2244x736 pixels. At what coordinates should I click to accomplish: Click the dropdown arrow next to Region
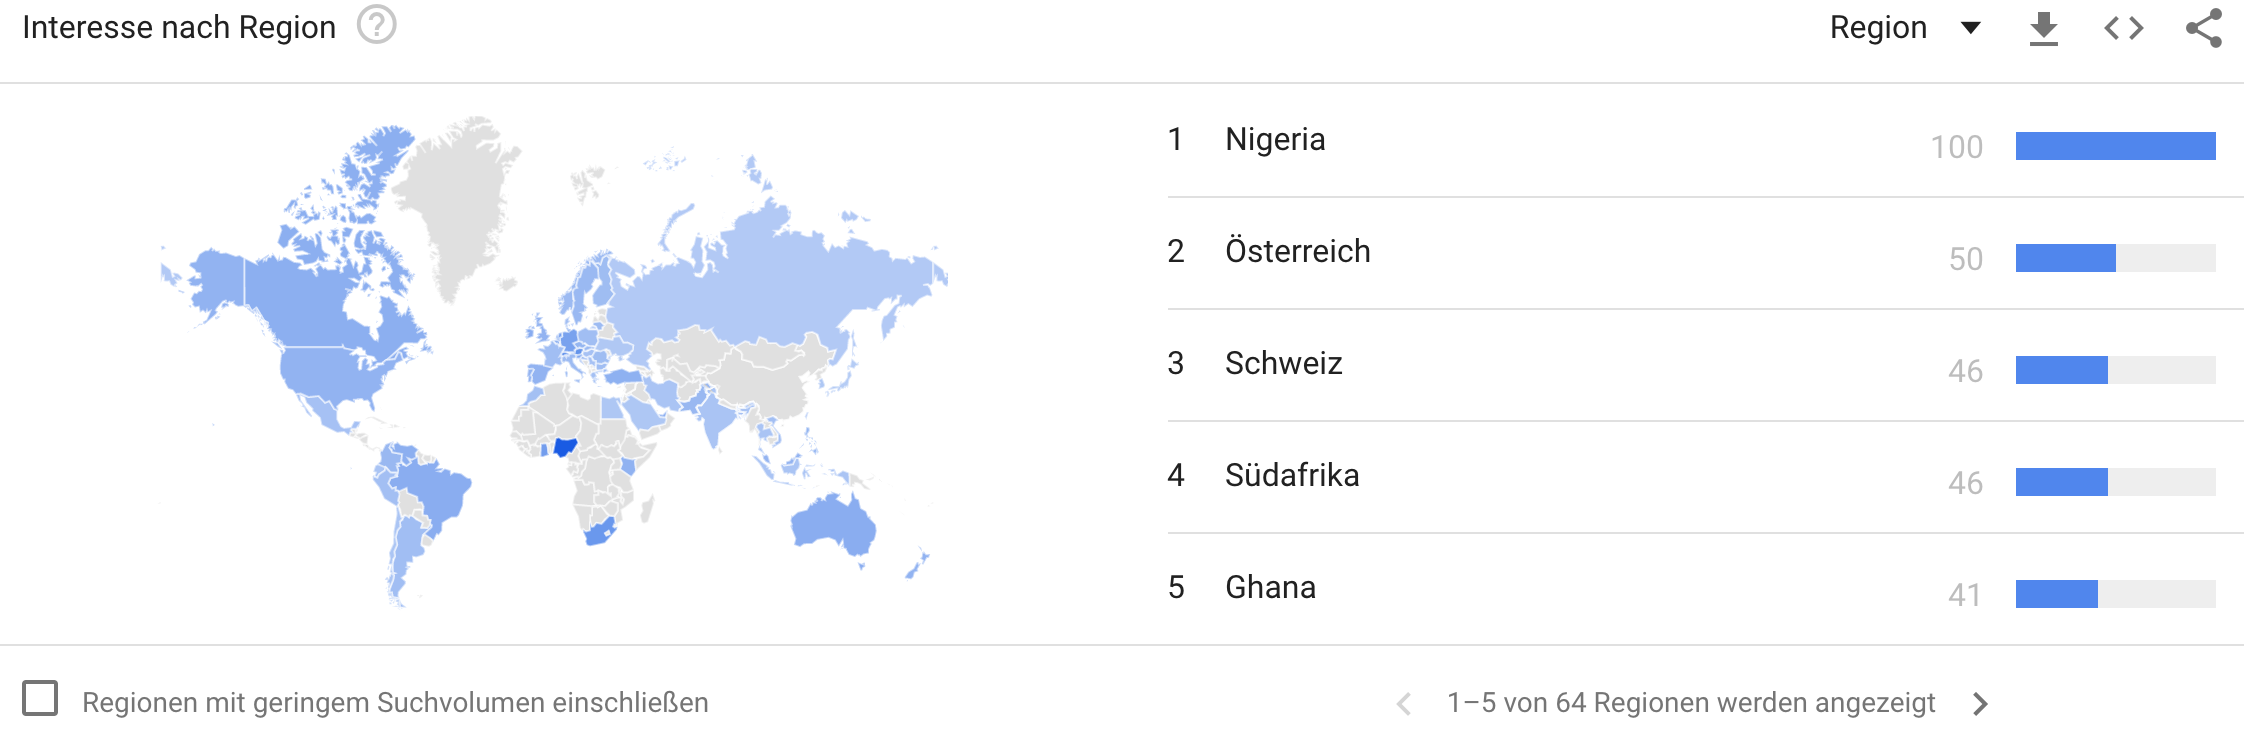tap(1971, 28)
